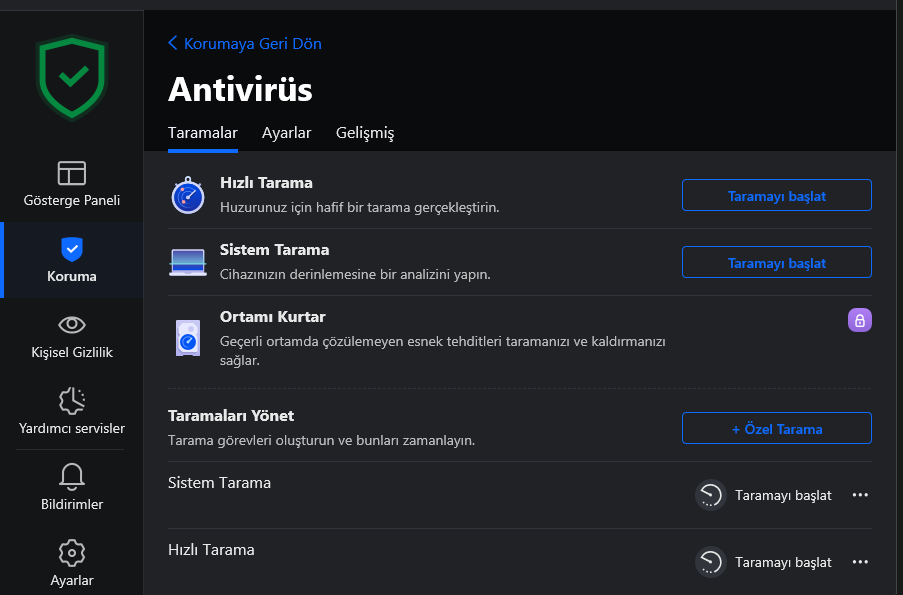Select the Koruma shield icon

[x=72, y=249]
